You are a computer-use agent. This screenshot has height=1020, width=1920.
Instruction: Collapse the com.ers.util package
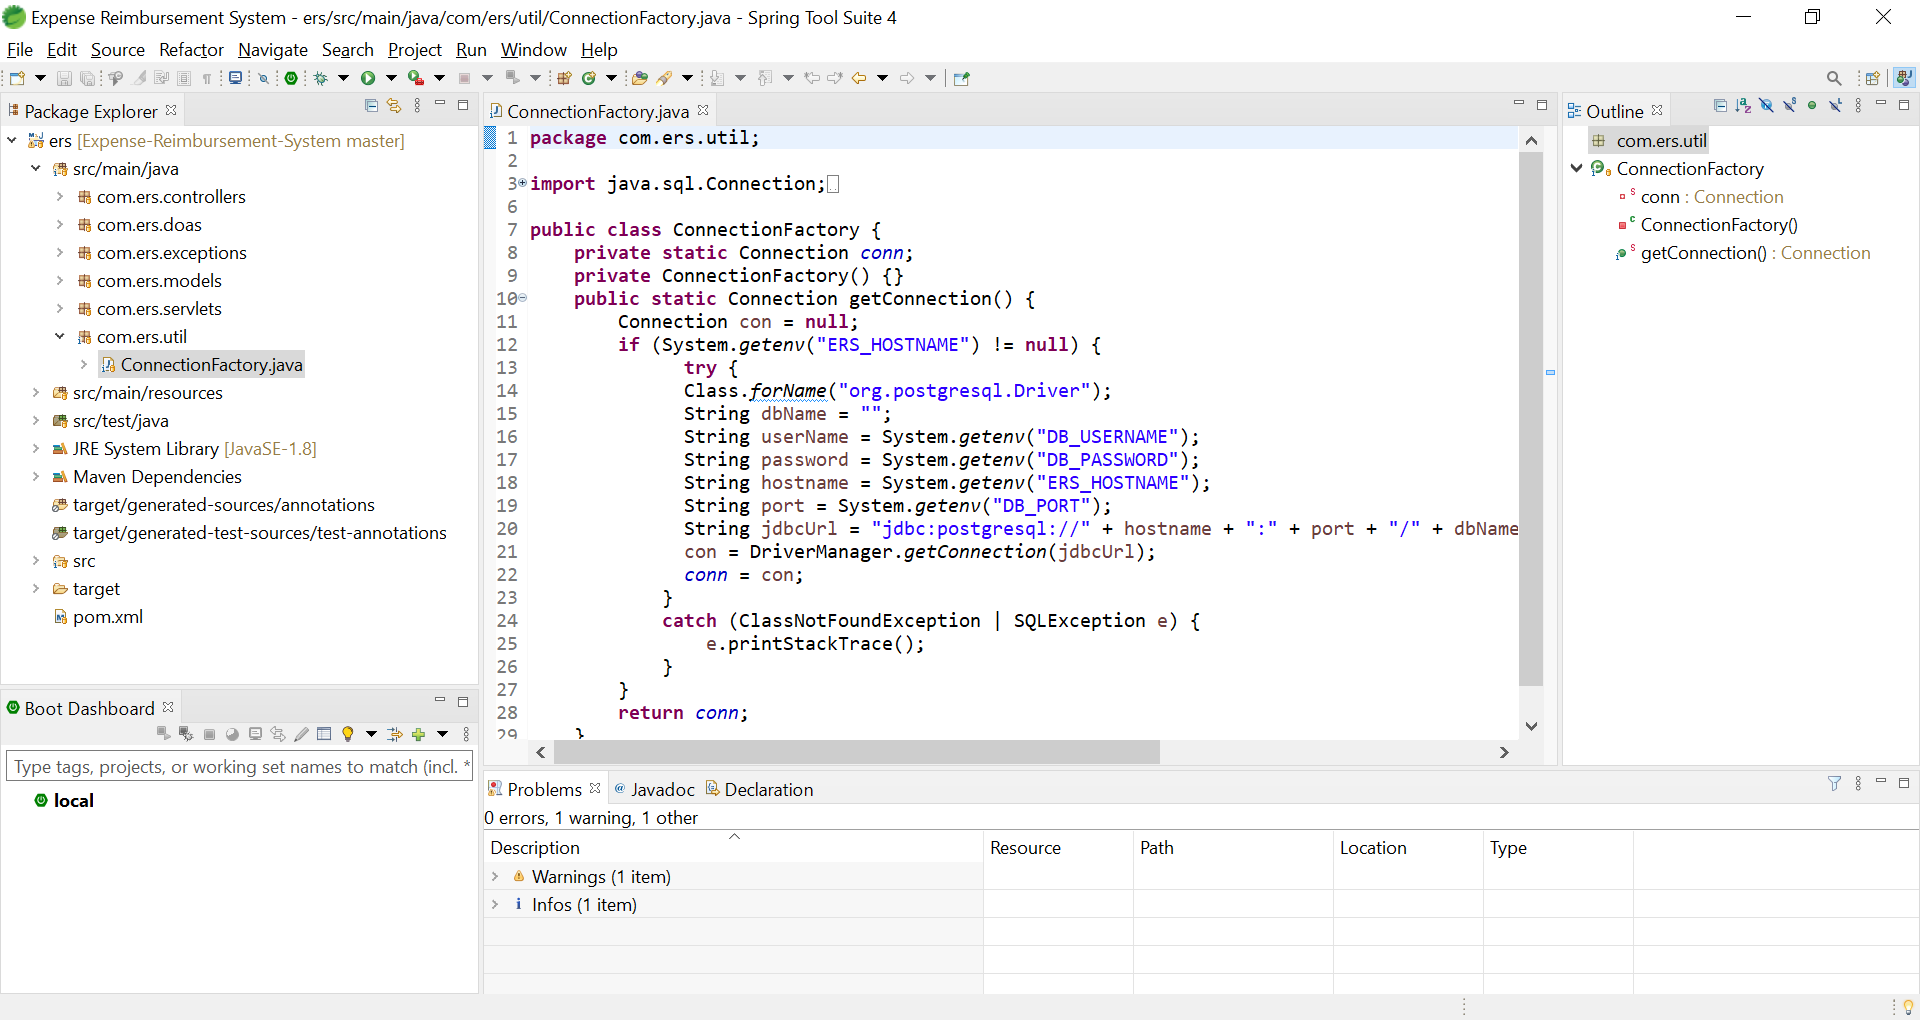tap(60, 337)
